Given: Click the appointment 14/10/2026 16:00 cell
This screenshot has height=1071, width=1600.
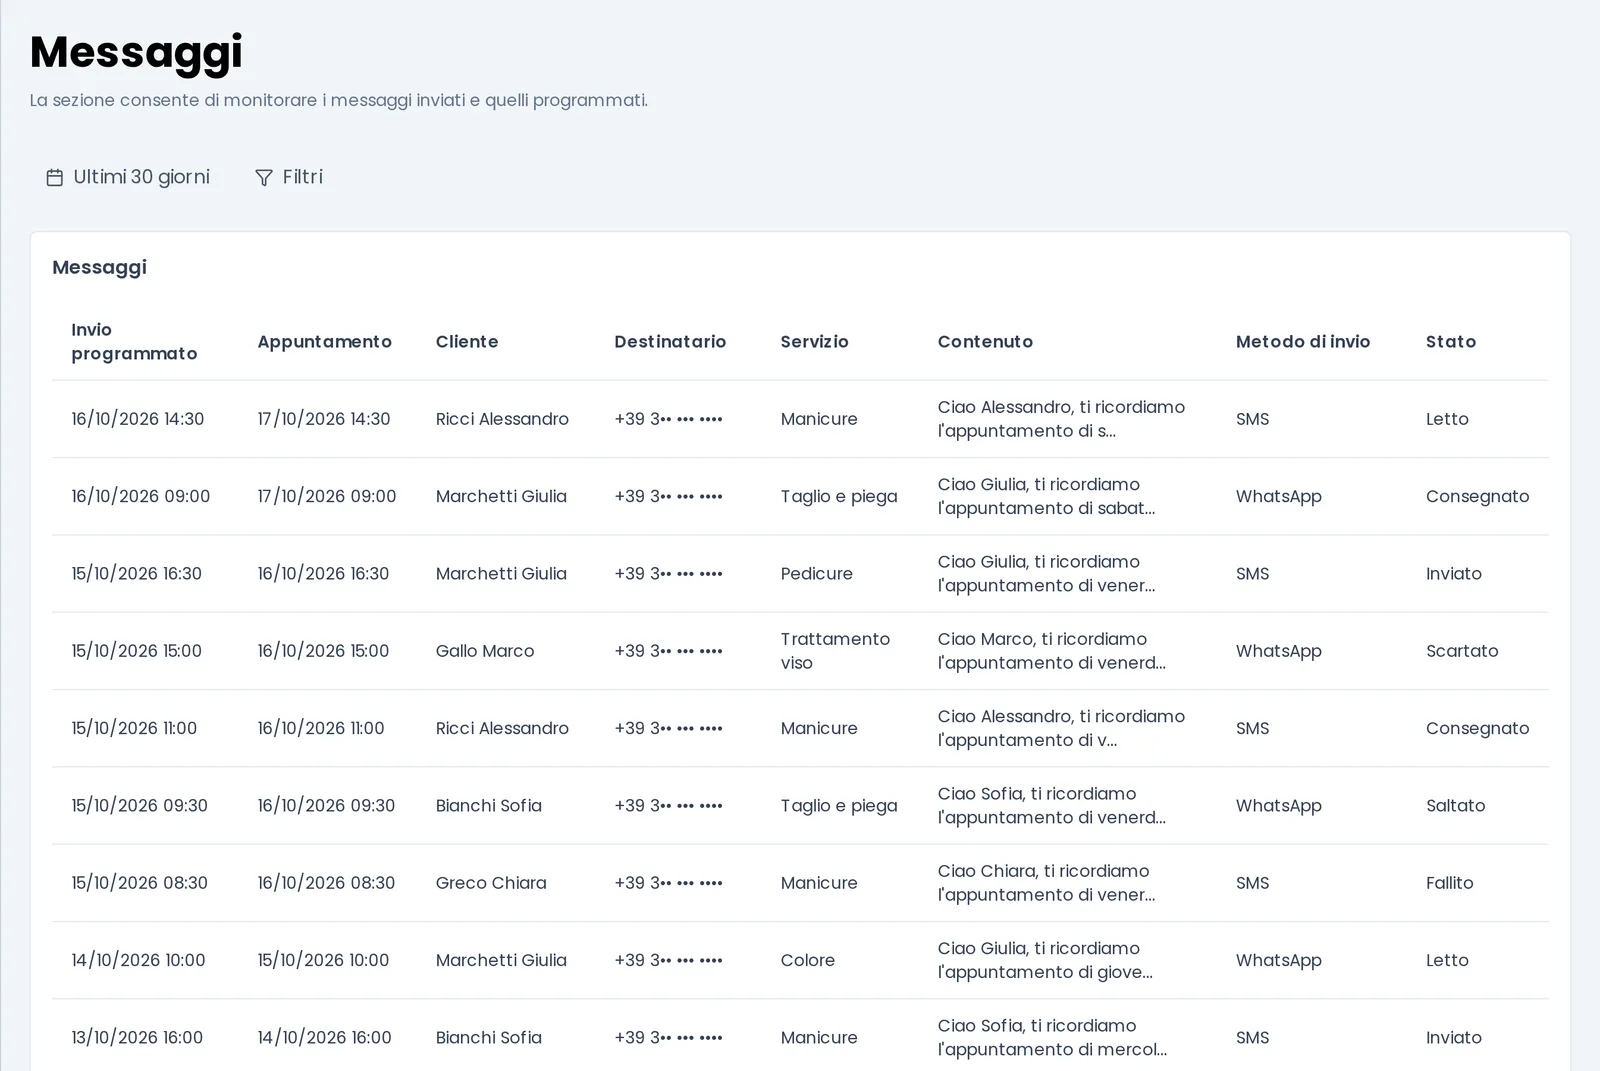Looking at the screenshot, I should 324,1038.
